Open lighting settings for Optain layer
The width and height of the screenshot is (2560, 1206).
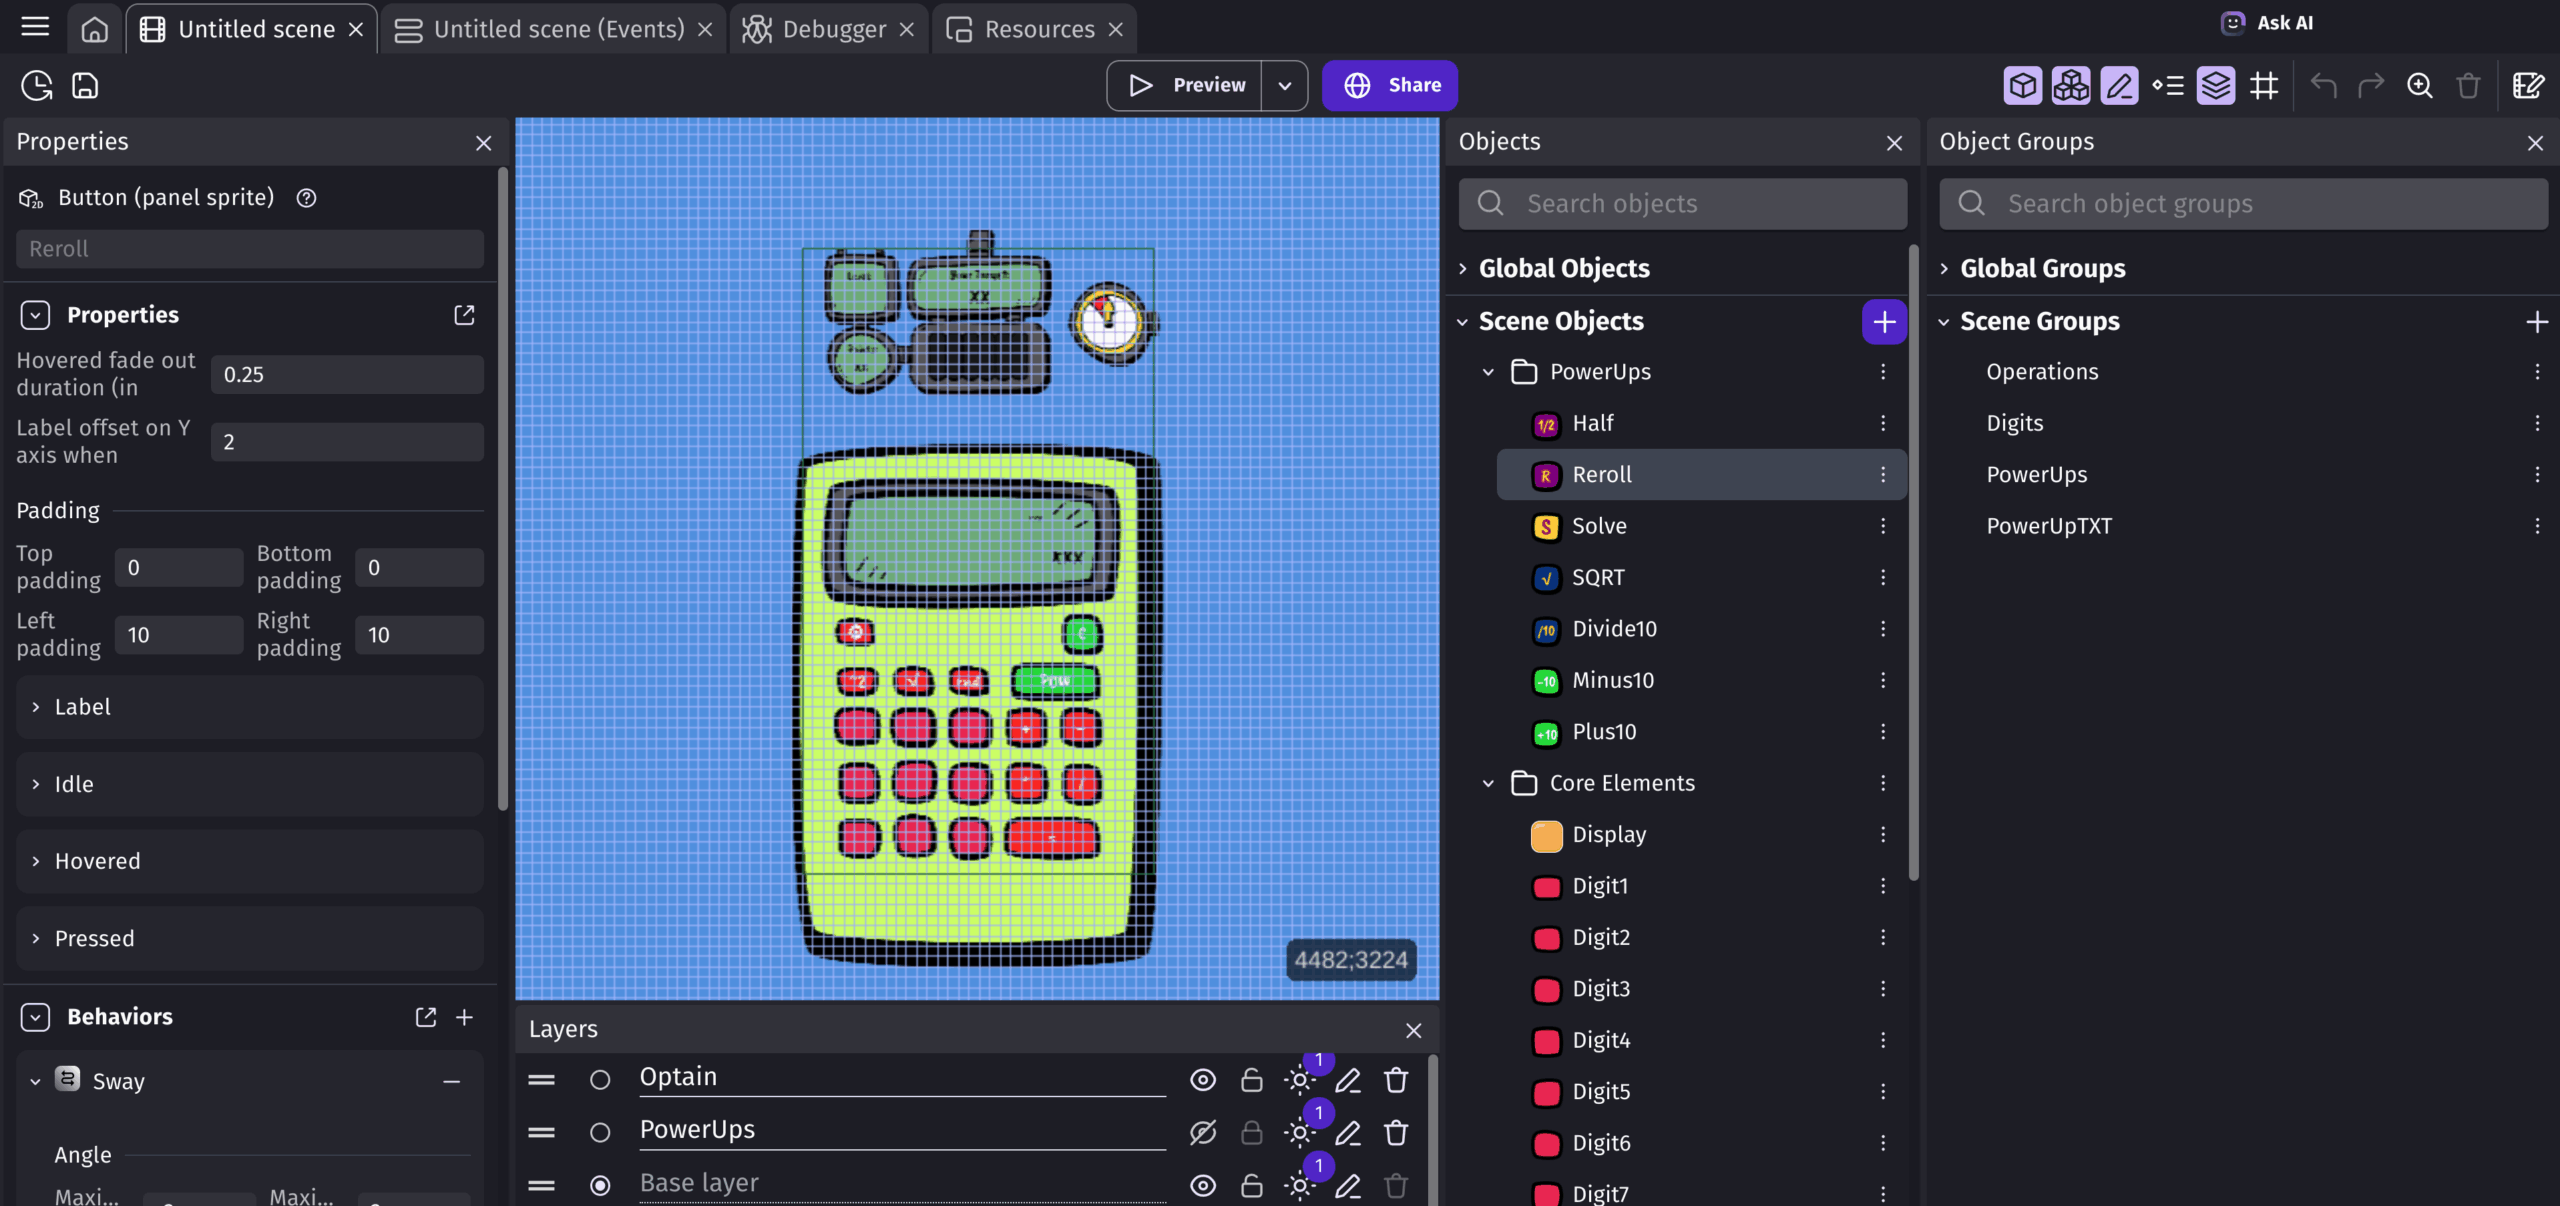coord(1299,1080)
